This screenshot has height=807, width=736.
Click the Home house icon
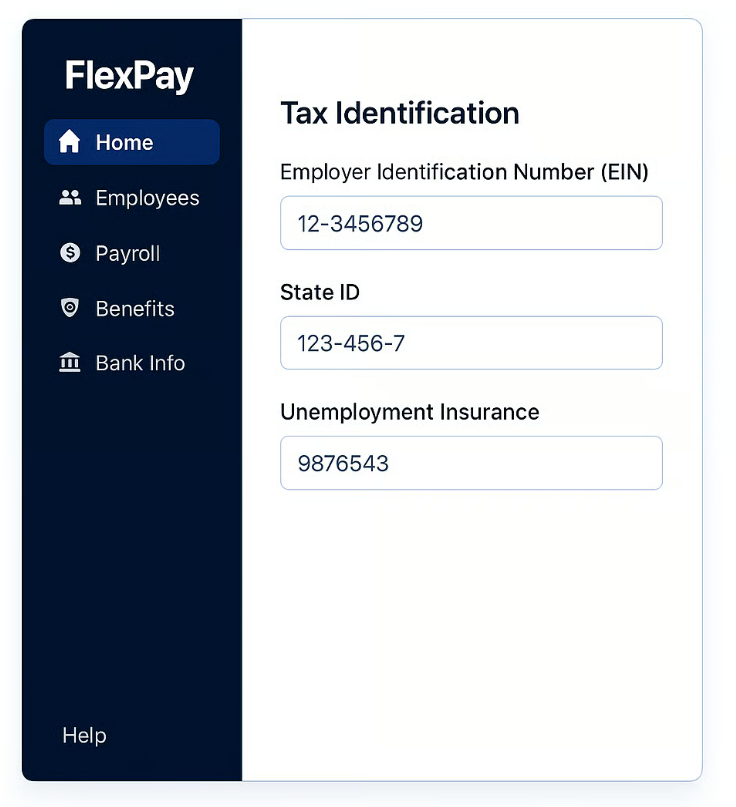click(69, 142)
